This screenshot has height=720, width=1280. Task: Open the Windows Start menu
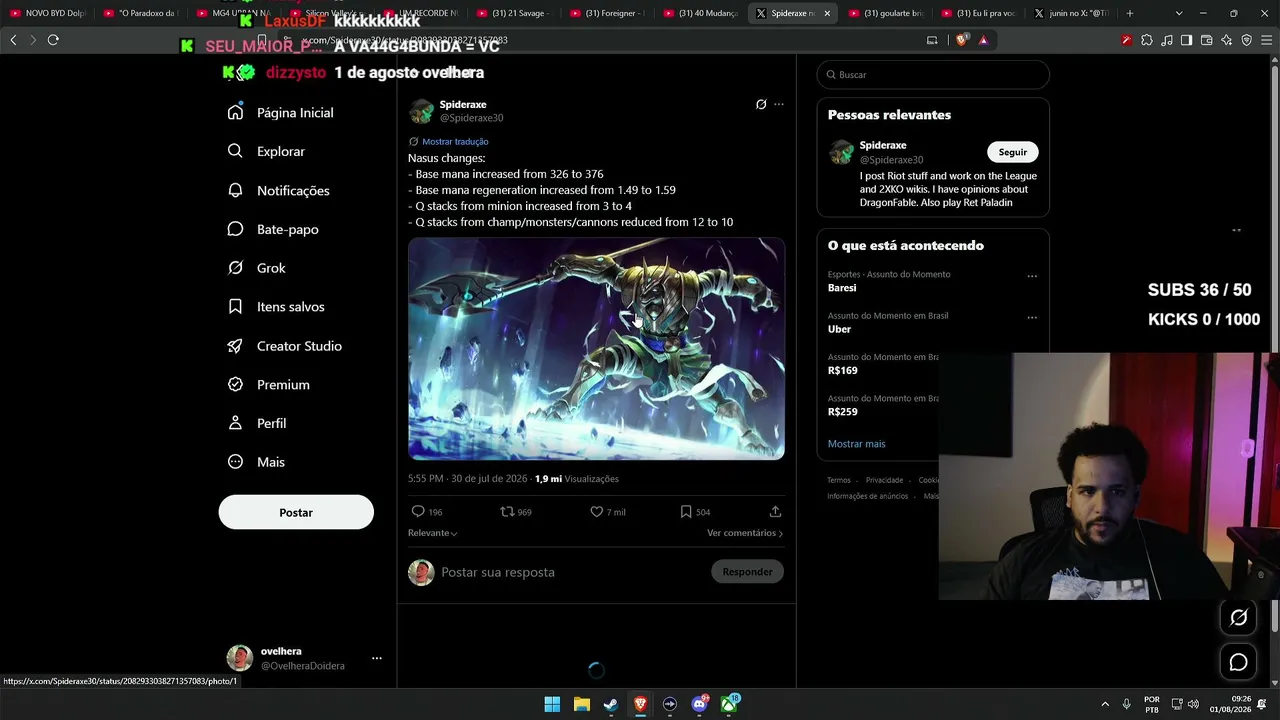(x=552, y=704)
